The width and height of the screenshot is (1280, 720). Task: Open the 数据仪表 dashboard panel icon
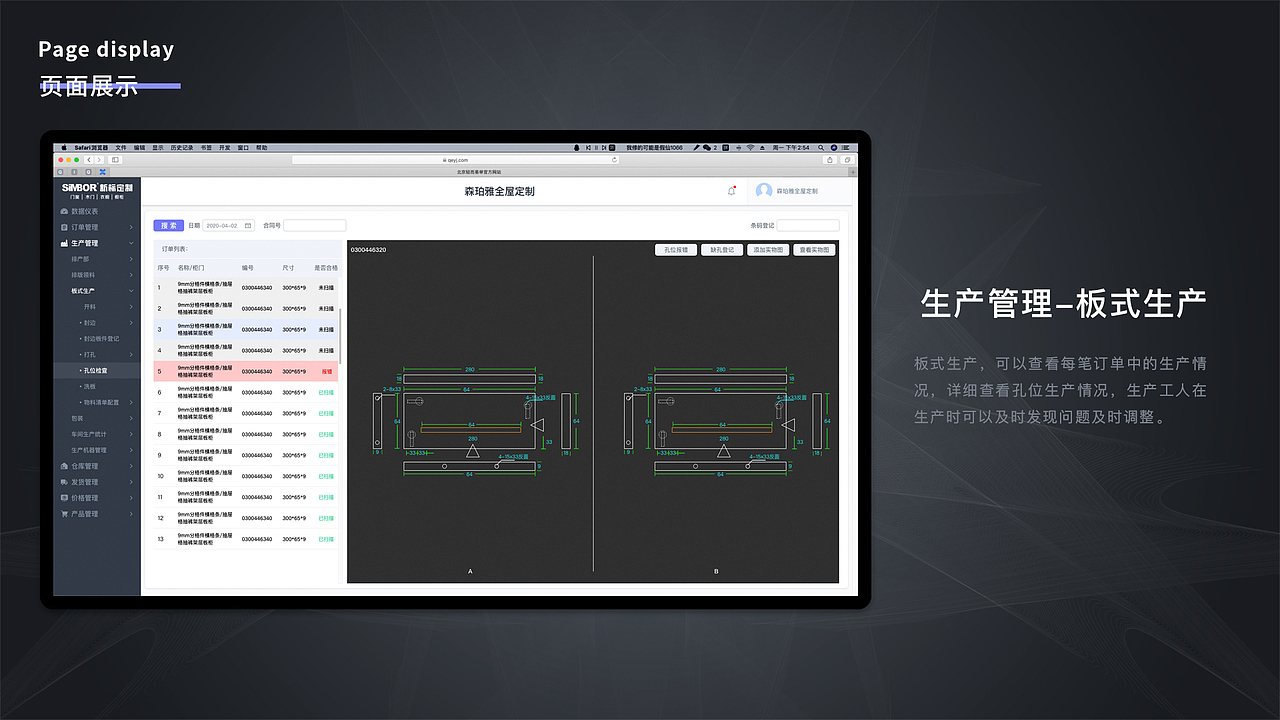tap(62, 211)
